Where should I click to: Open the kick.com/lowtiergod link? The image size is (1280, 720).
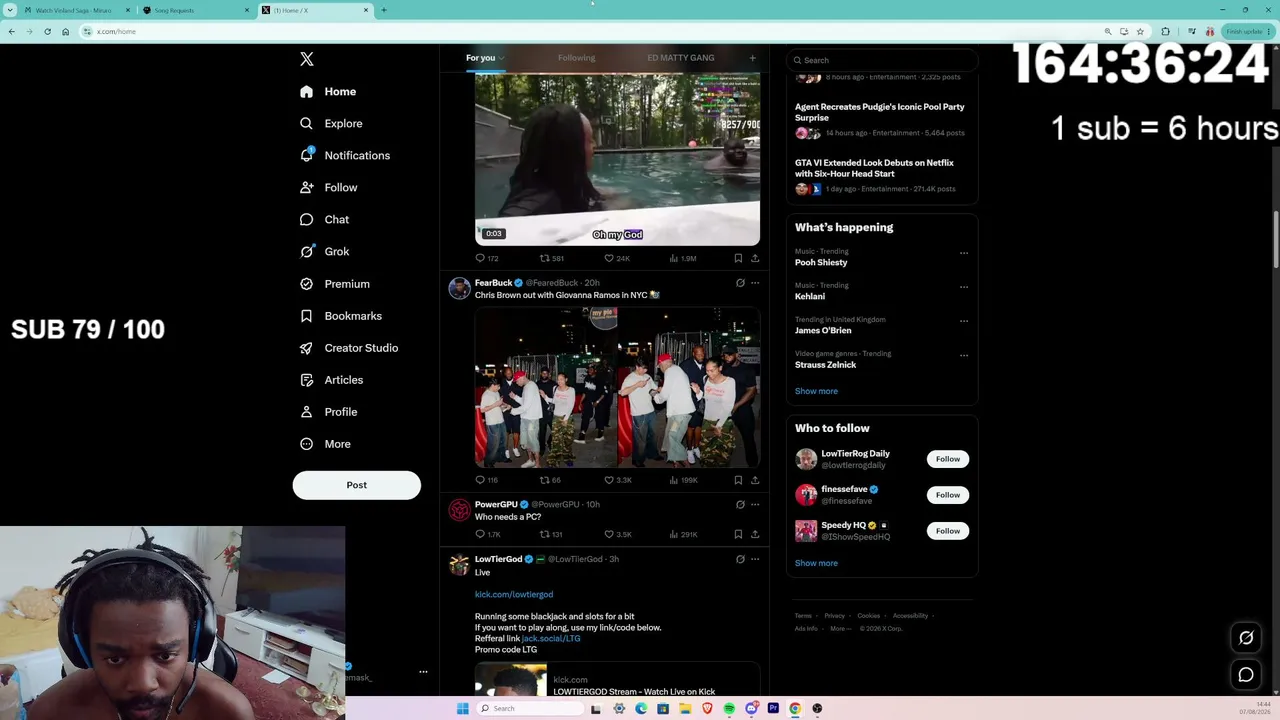(514, 594)
